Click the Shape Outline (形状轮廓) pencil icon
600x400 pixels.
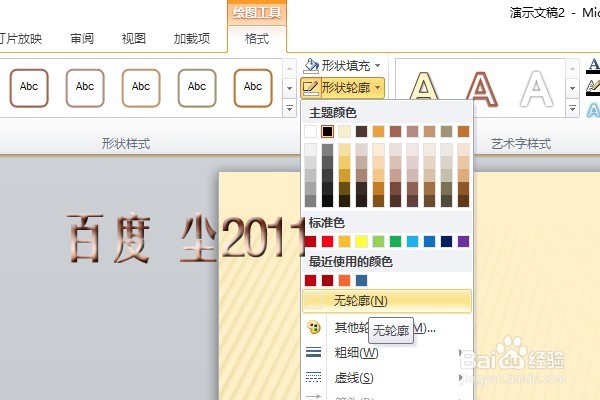pyautogui.click(x=310, y=88)
